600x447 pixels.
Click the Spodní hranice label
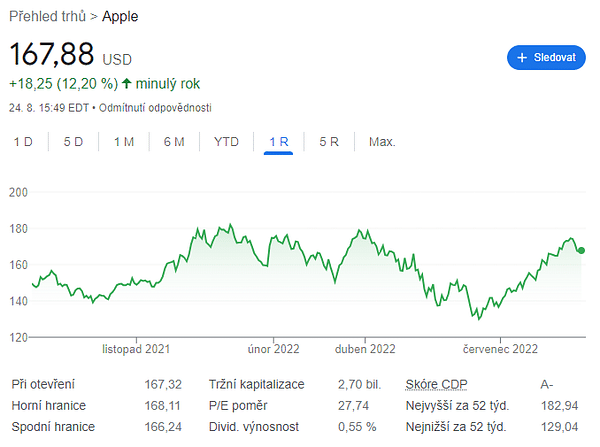53,427
